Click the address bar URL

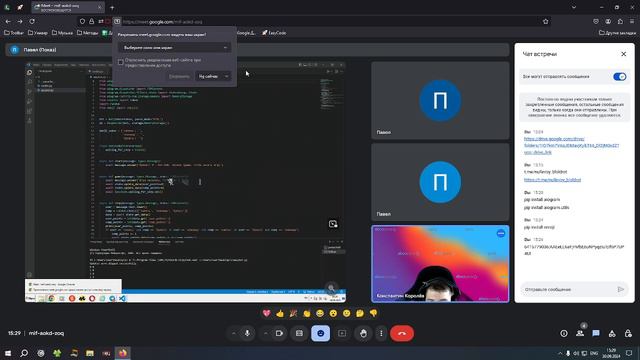pos(162,22)
